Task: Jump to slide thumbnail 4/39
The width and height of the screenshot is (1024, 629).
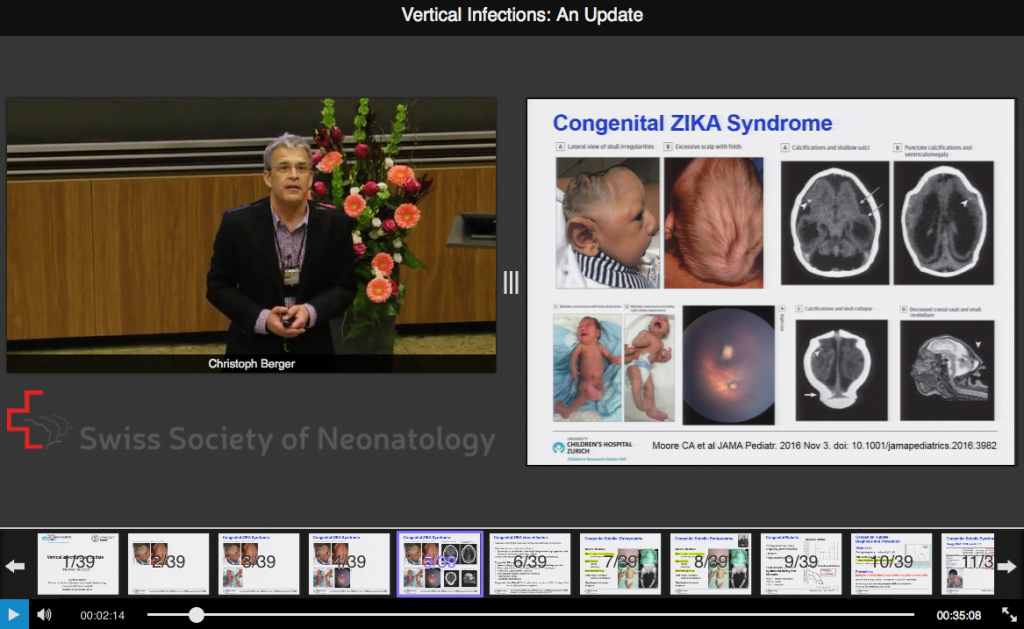Action: tap(349, 564)
